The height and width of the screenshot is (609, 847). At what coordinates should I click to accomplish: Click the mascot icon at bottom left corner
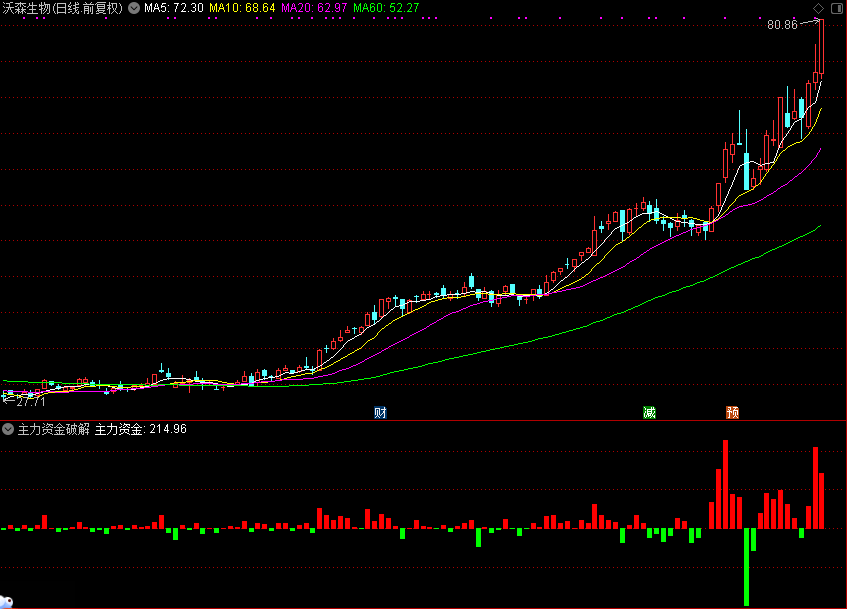click(x=6, y=602)
